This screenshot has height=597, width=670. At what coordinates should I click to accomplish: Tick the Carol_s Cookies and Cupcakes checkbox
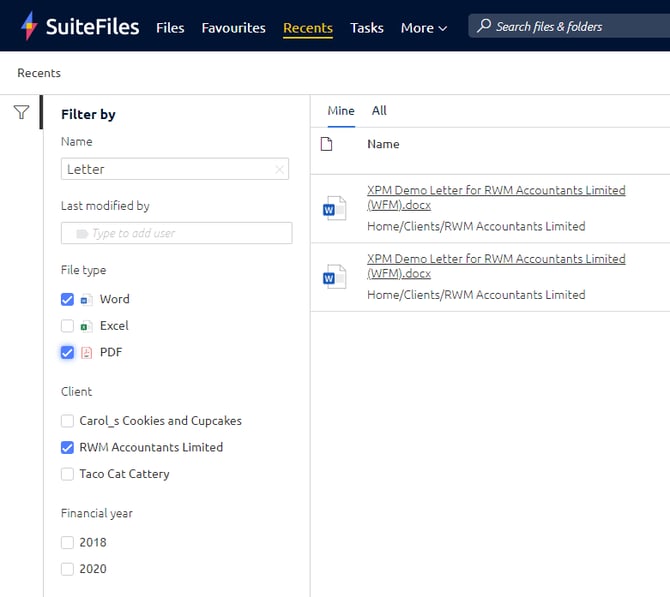click(x=67, y=421)
